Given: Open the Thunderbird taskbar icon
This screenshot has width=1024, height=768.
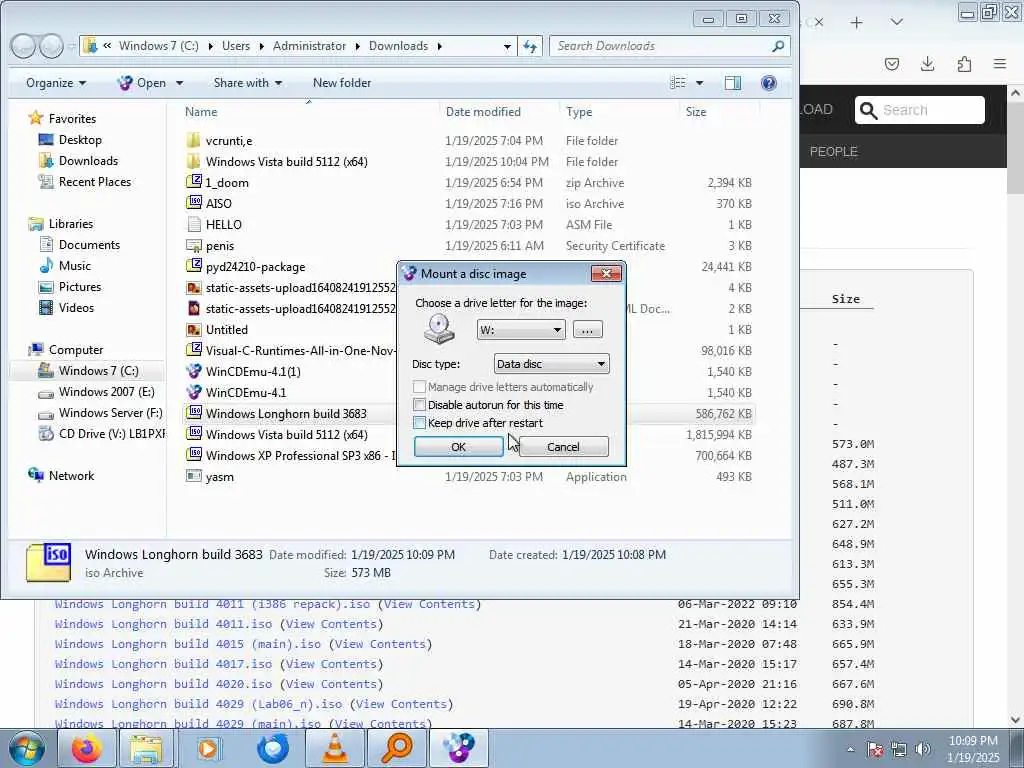Looking at the screenshot, I should [x=272, y=748].
